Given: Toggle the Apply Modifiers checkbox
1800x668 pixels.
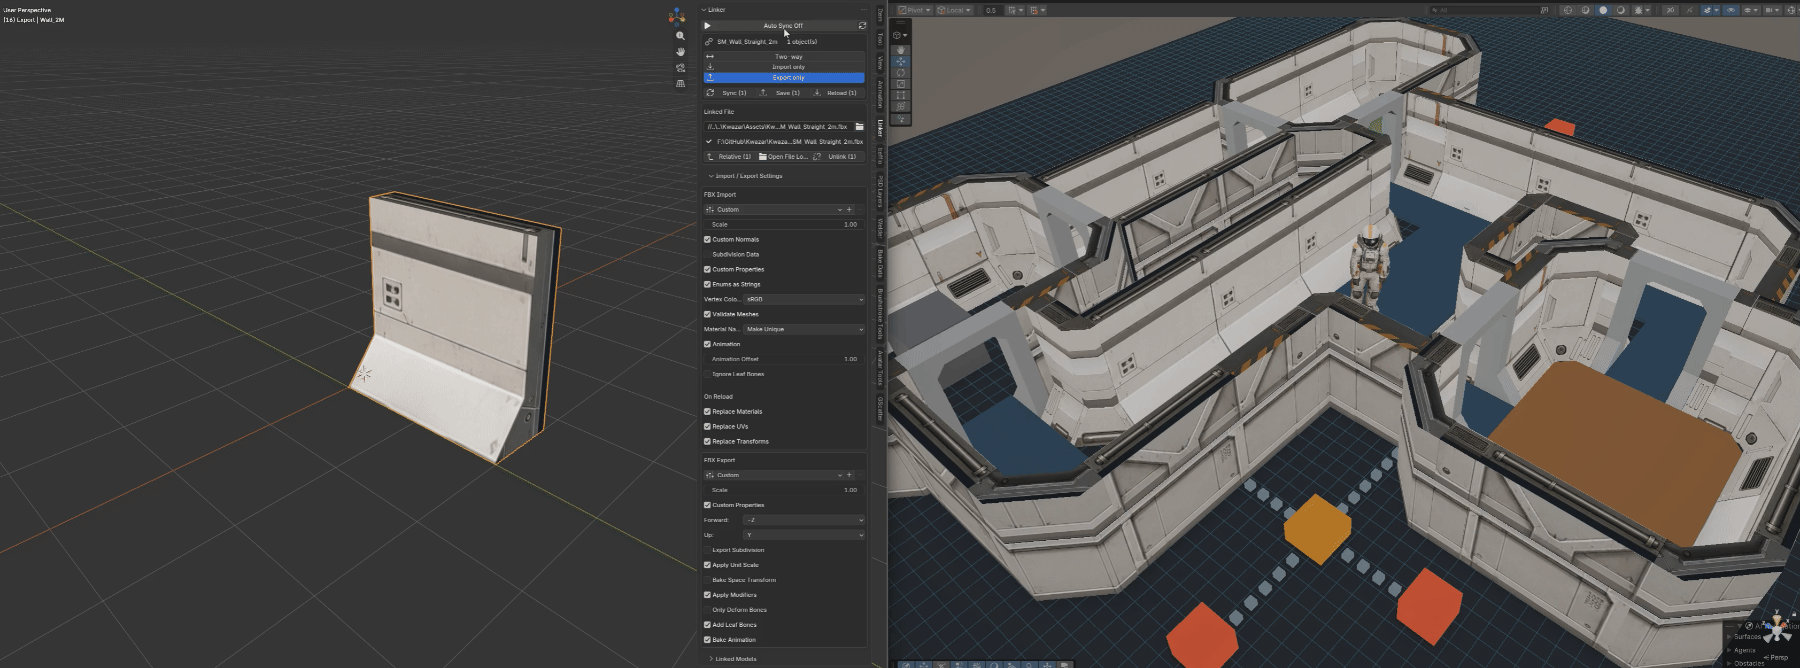Looking at the screenshot, I should click(x=707, y=595).
